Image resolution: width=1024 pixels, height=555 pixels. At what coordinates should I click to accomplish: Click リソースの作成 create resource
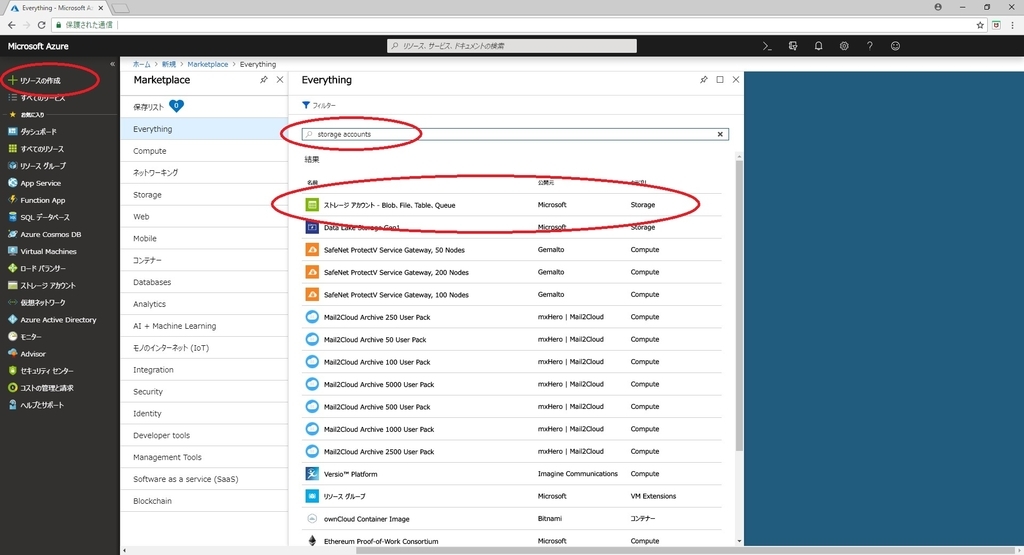(x=35, y=80)
